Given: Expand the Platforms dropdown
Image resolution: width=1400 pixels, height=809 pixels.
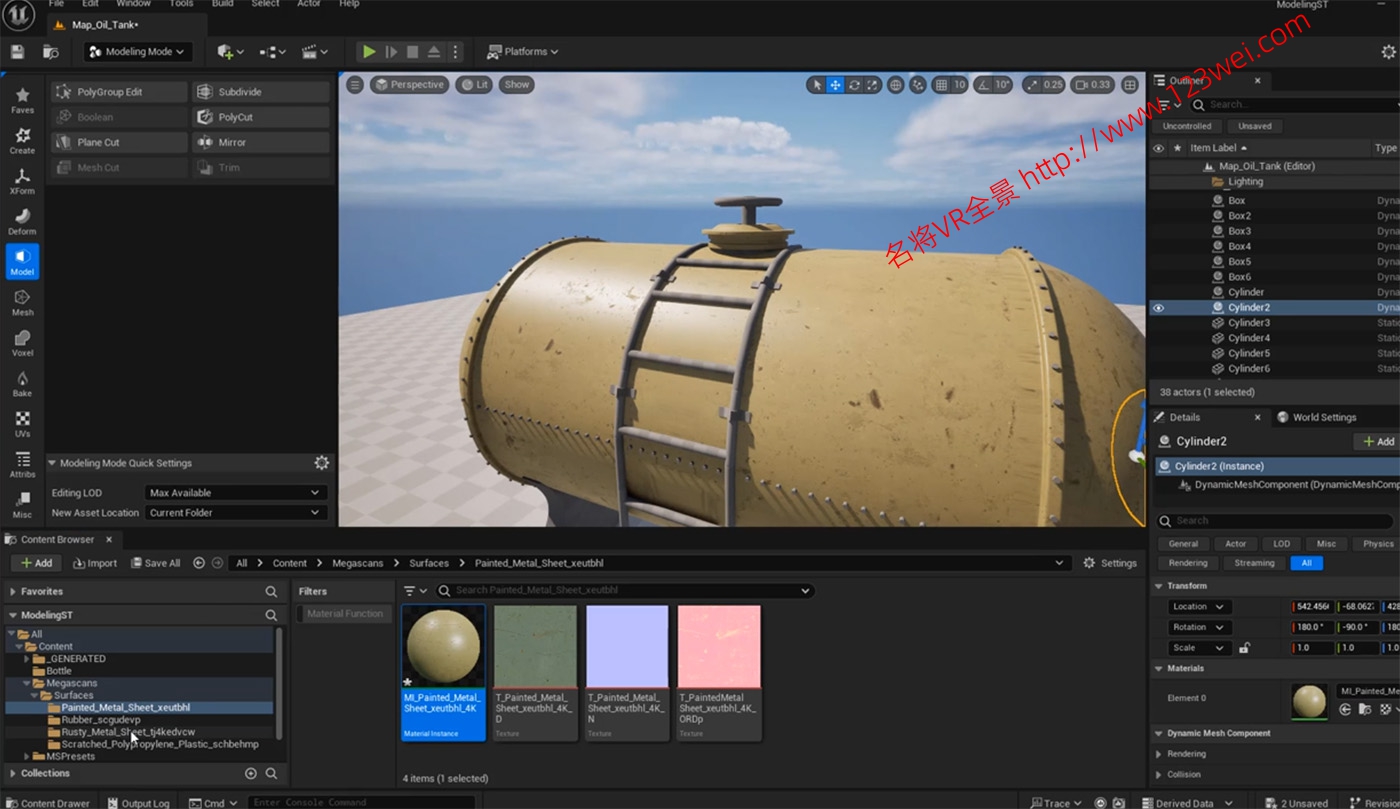Looking at the screenshot, I should tap(522, 52).
